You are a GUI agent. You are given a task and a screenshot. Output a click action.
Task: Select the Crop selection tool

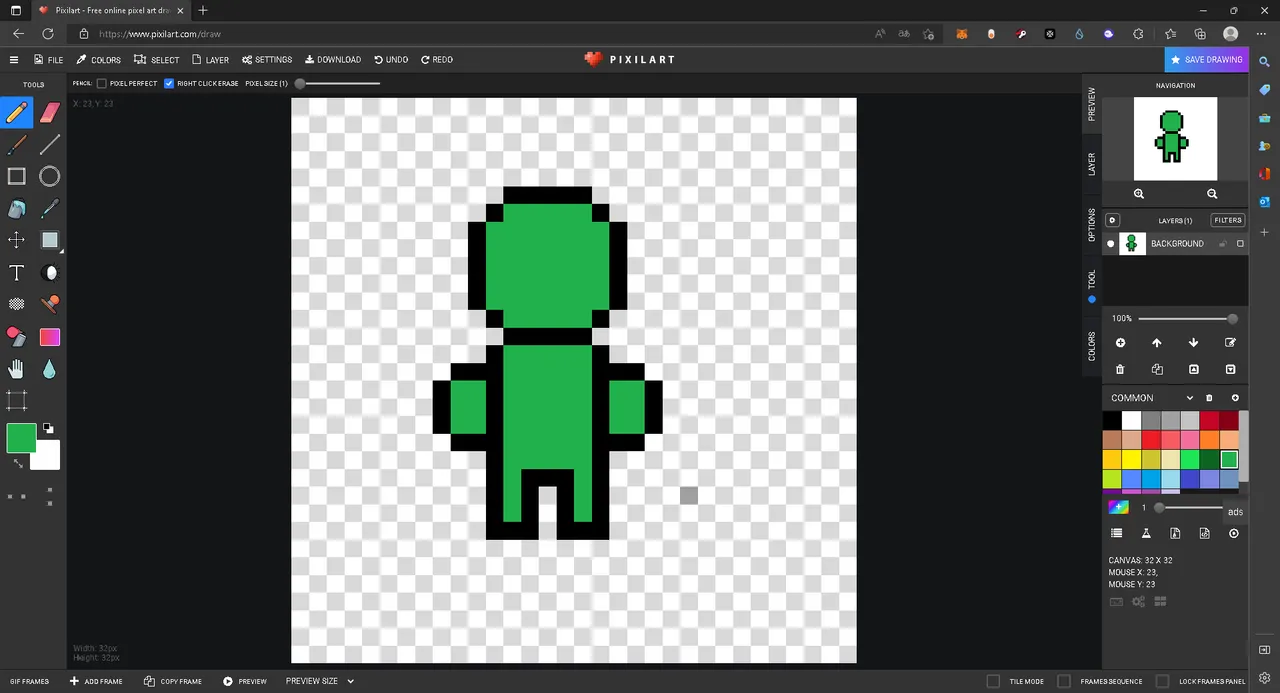click(17, 401)
